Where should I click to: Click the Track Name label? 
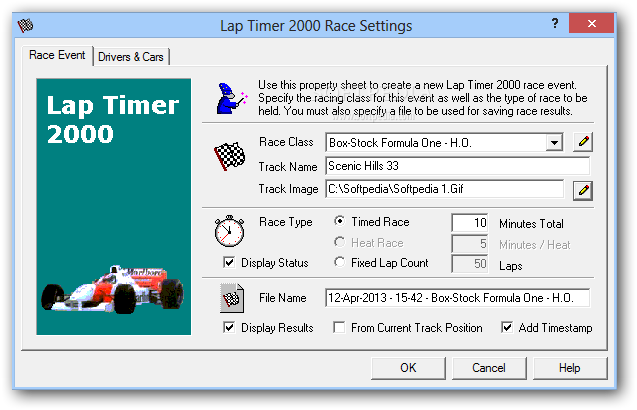pos(288,167)
